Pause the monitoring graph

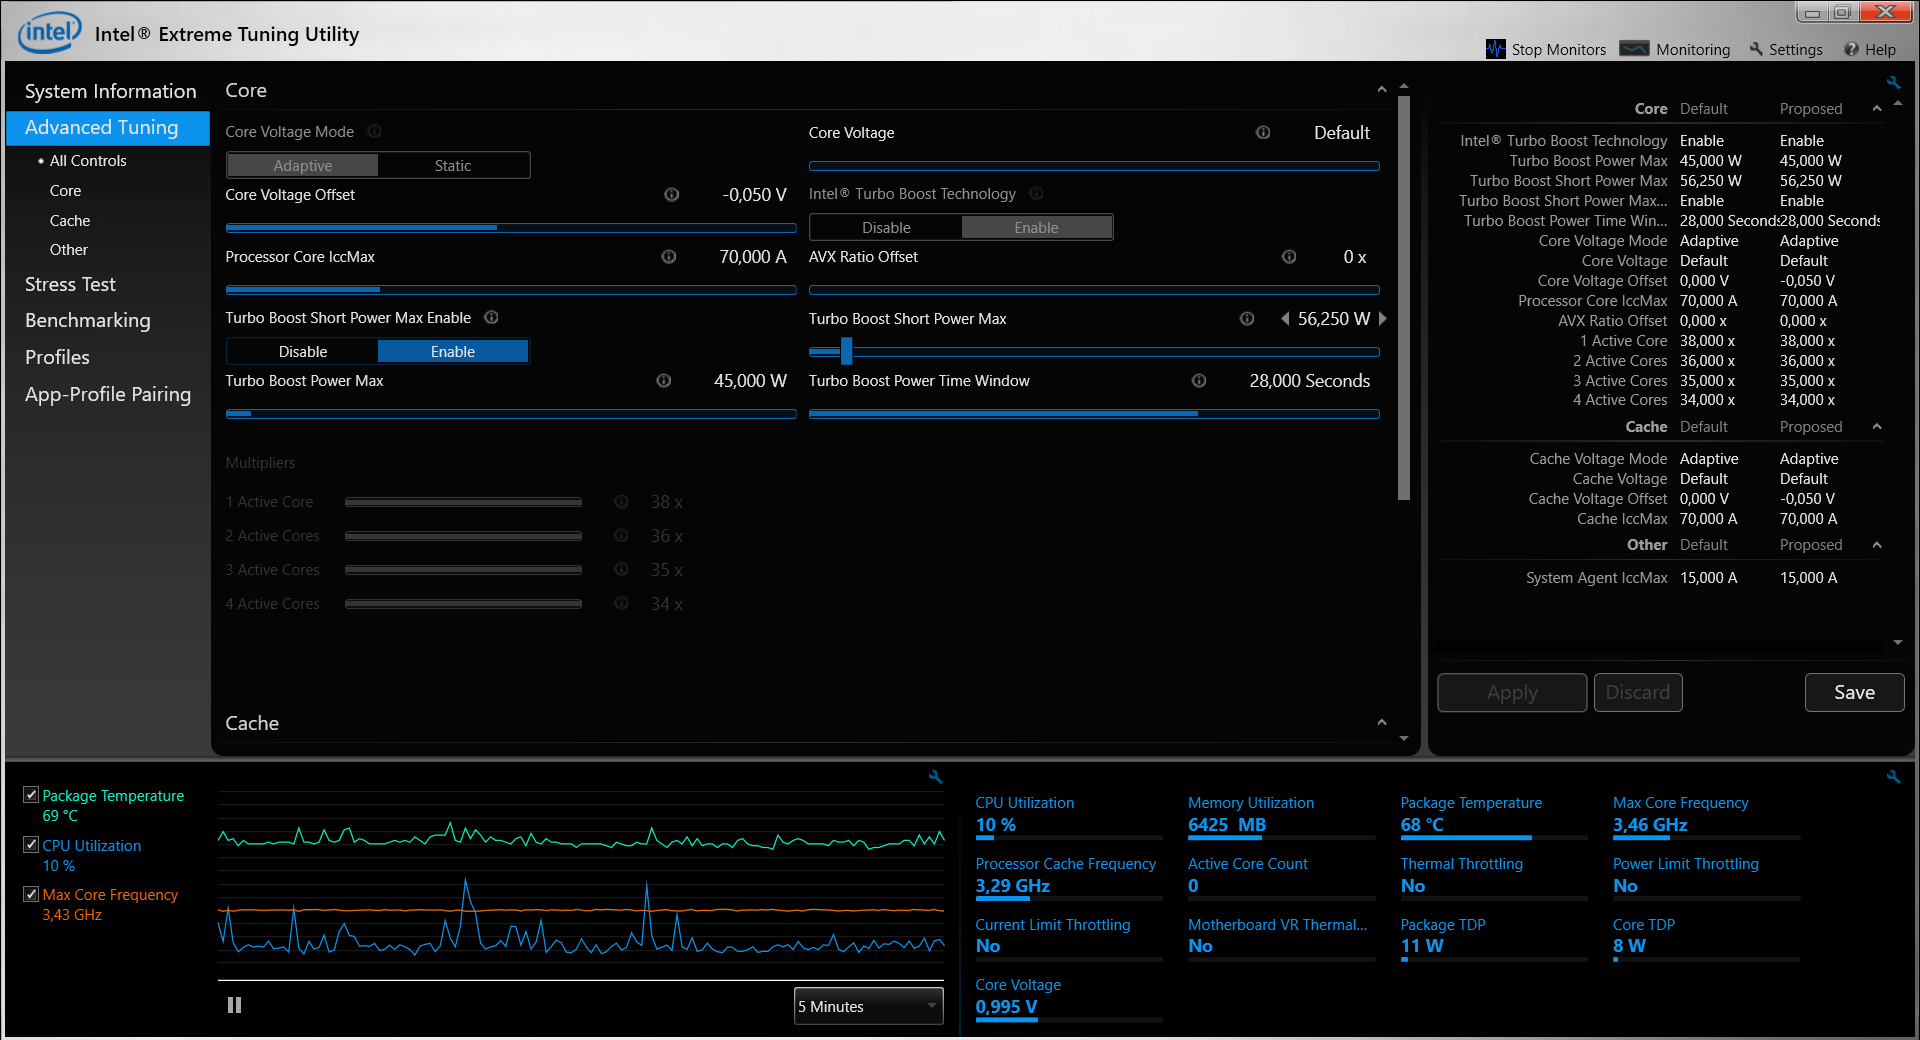click(234, 1005)
